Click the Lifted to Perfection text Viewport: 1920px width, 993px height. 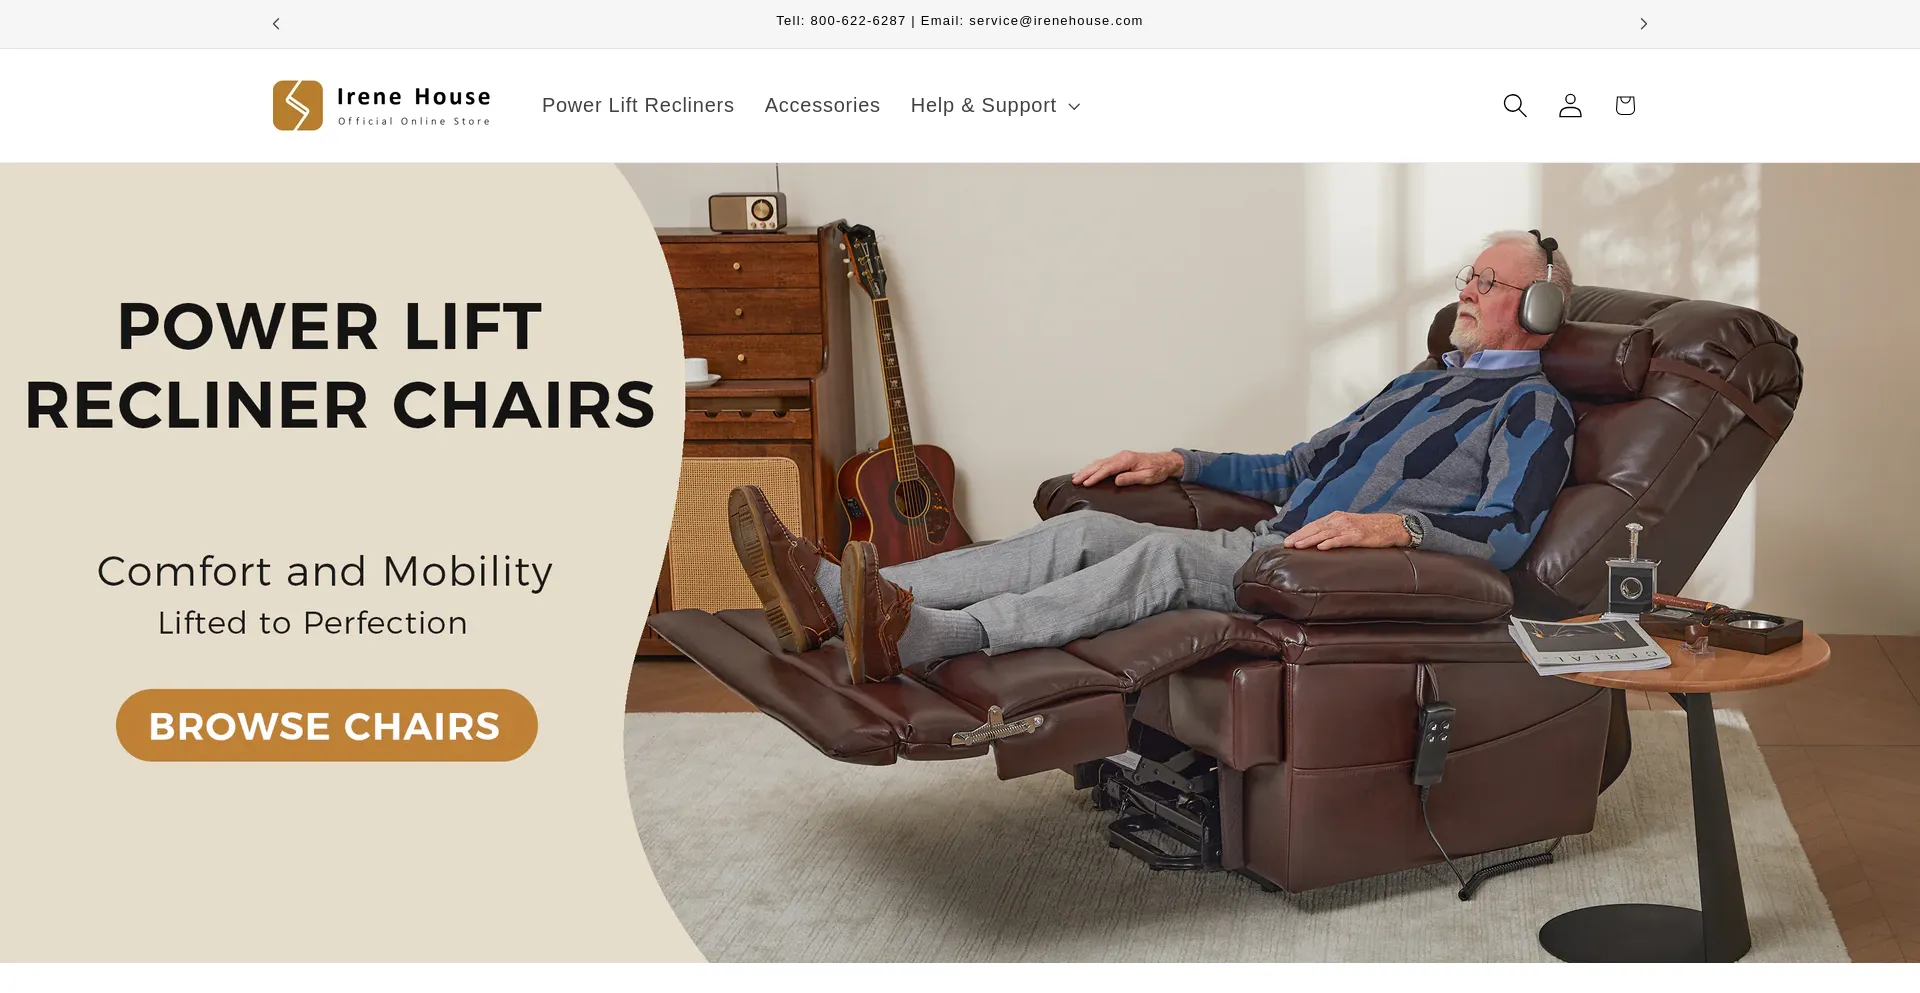(x=313, y=623)
